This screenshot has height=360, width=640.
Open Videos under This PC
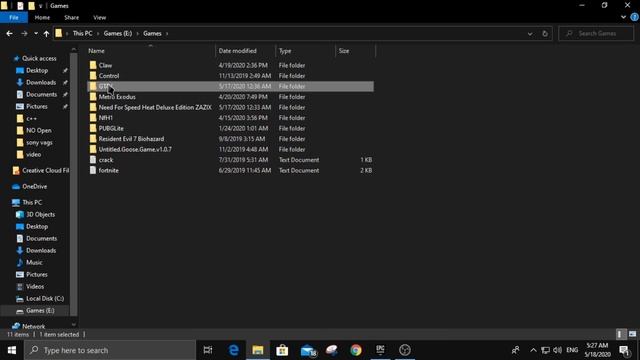coord(35,287)
